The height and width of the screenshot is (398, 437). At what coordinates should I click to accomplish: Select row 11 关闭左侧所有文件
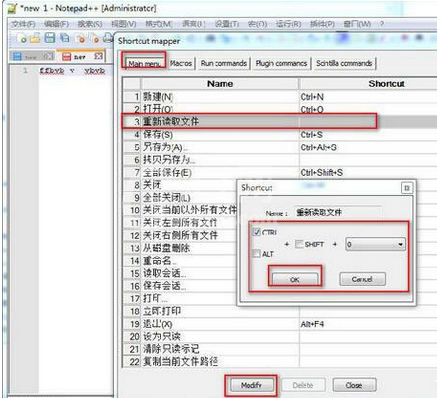[x=179, y=223]
